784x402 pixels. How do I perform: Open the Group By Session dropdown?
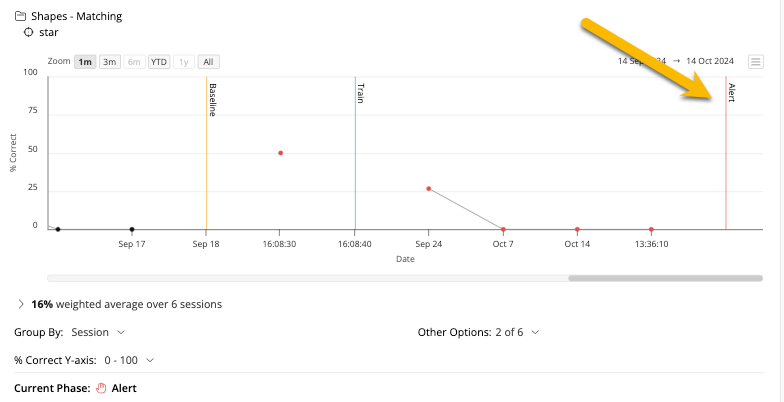98,332
